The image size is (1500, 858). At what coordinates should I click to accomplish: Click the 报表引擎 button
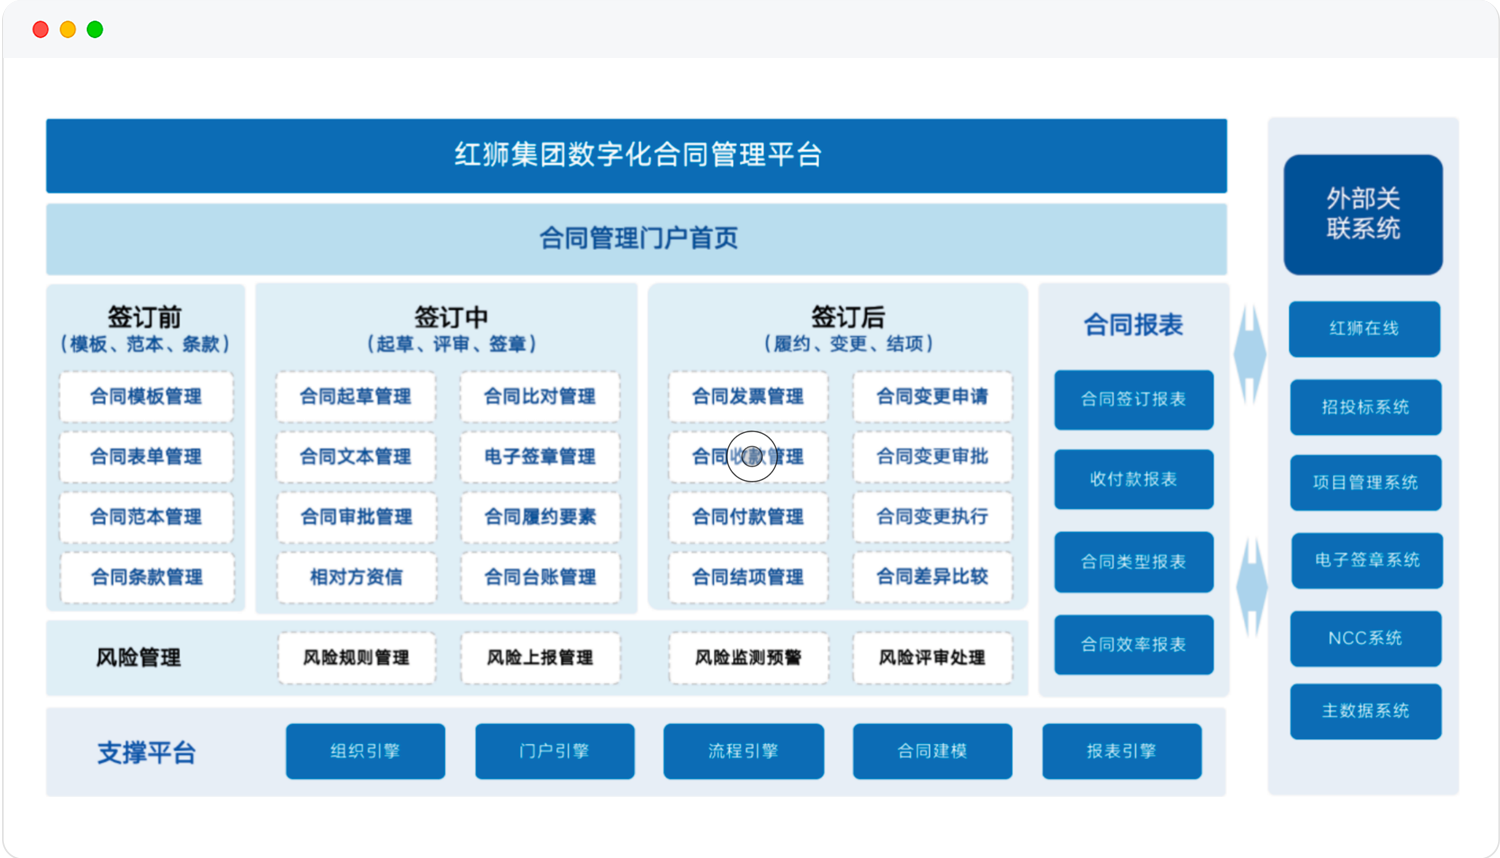[1121, 751]
